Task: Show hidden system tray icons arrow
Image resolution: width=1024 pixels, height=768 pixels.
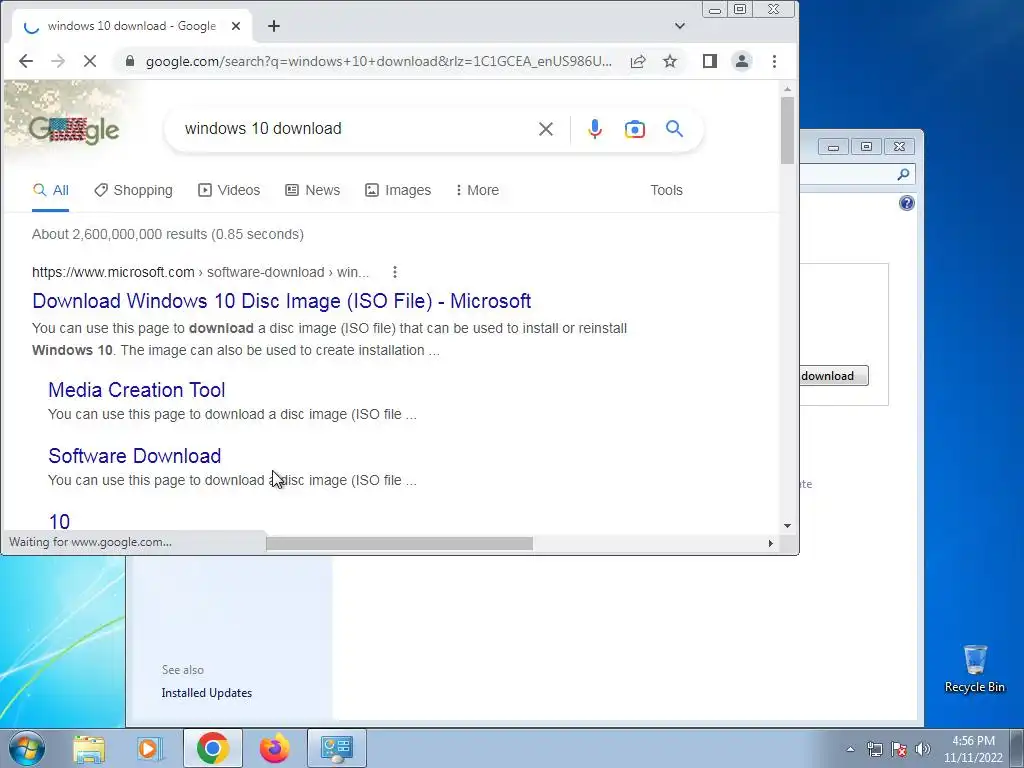Action: (x=850, y=749)
